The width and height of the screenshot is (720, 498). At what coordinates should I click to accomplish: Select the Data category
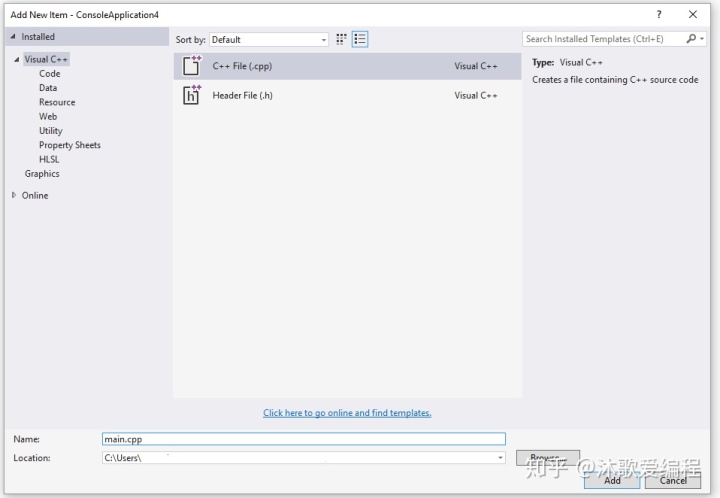pos(48,88)
